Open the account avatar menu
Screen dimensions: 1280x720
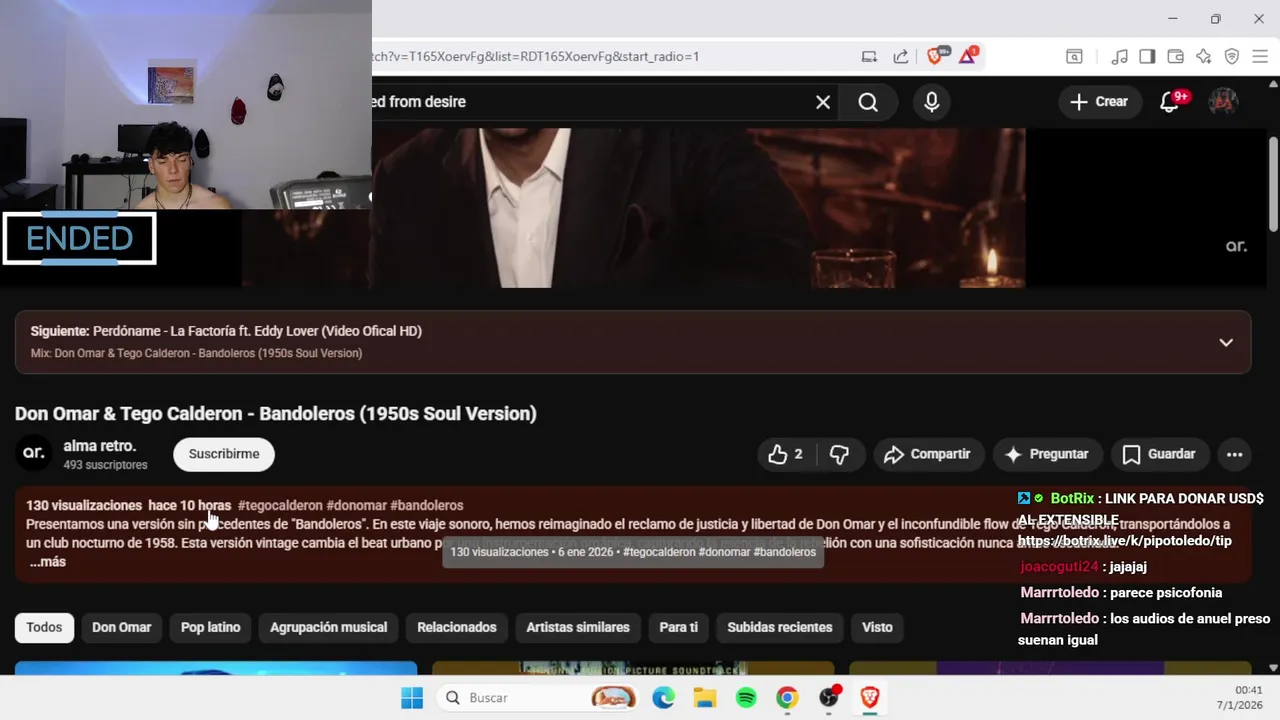(1223, 102)
